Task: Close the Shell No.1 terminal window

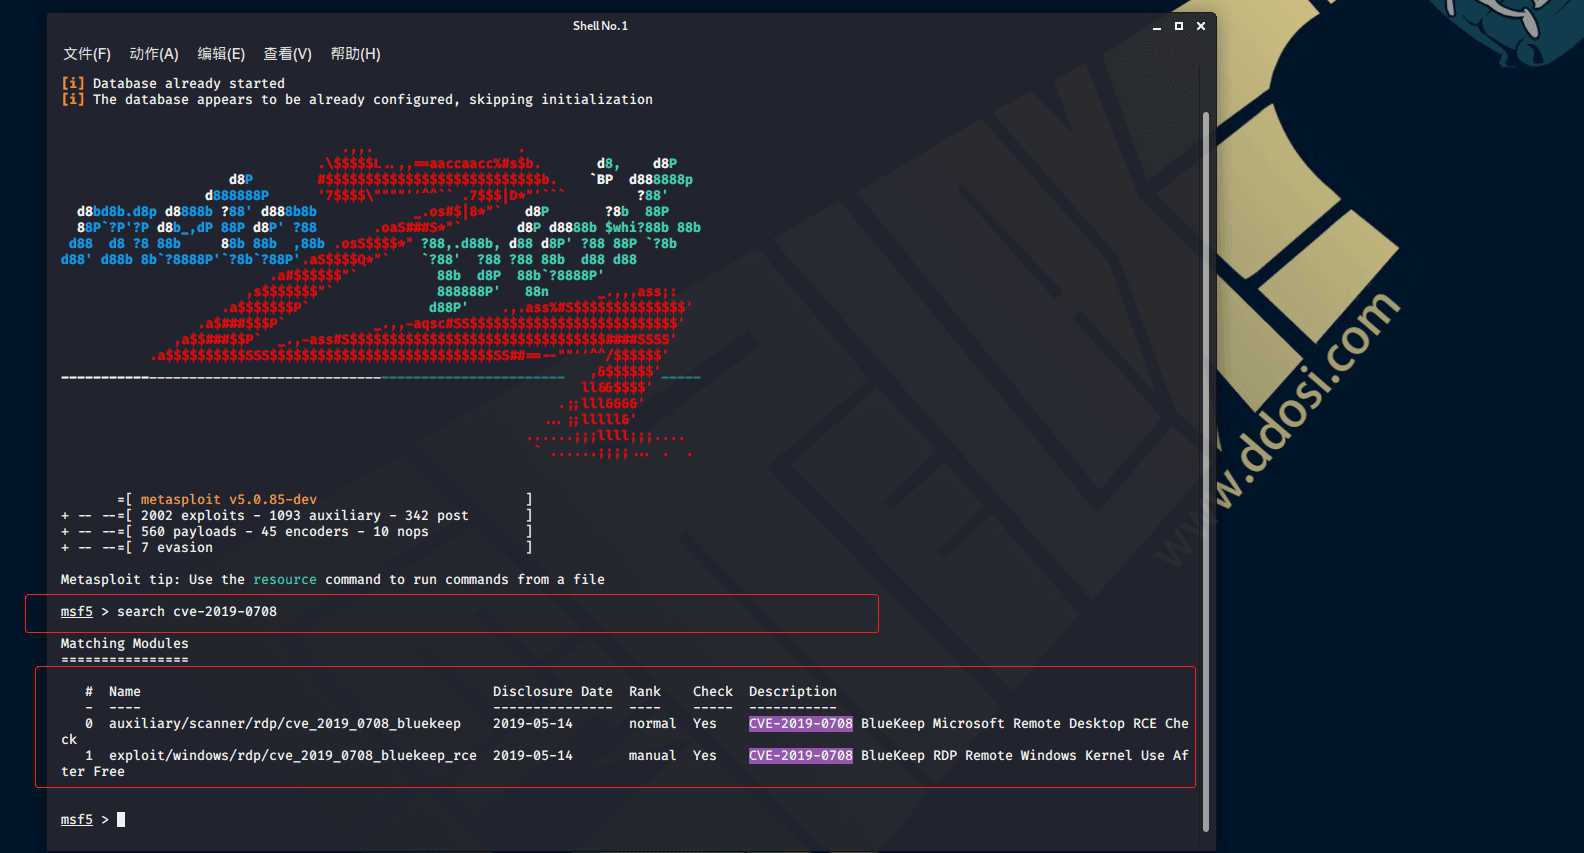Action: point(1201,26)
